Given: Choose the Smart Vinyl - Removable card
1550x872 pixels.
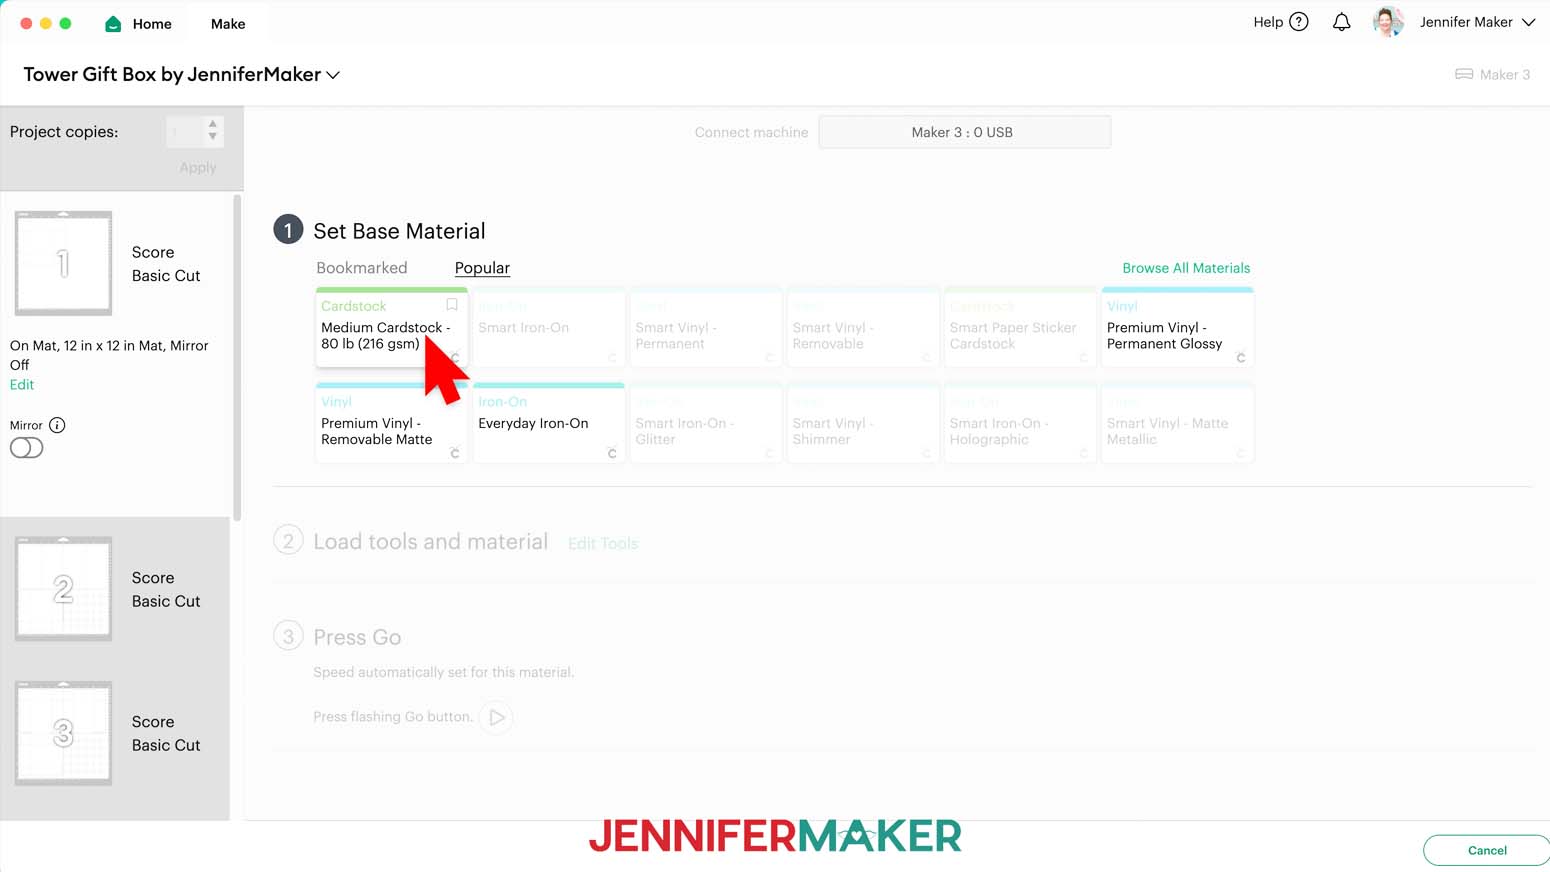Looking at the screenshot, I should [x=863, y=327].
